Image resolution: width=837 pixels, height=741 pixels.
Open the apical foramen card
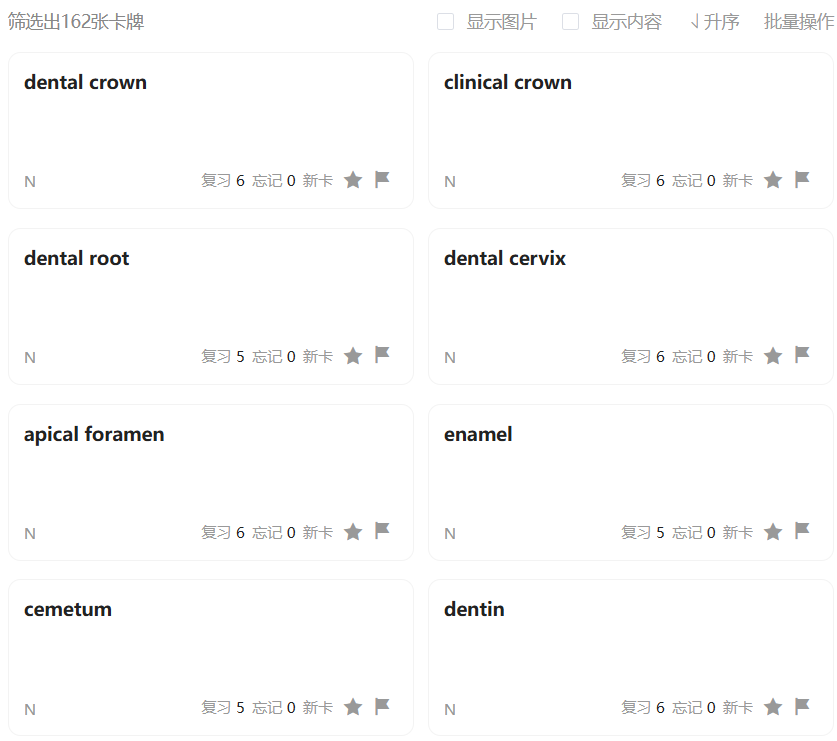pos(211,482)
